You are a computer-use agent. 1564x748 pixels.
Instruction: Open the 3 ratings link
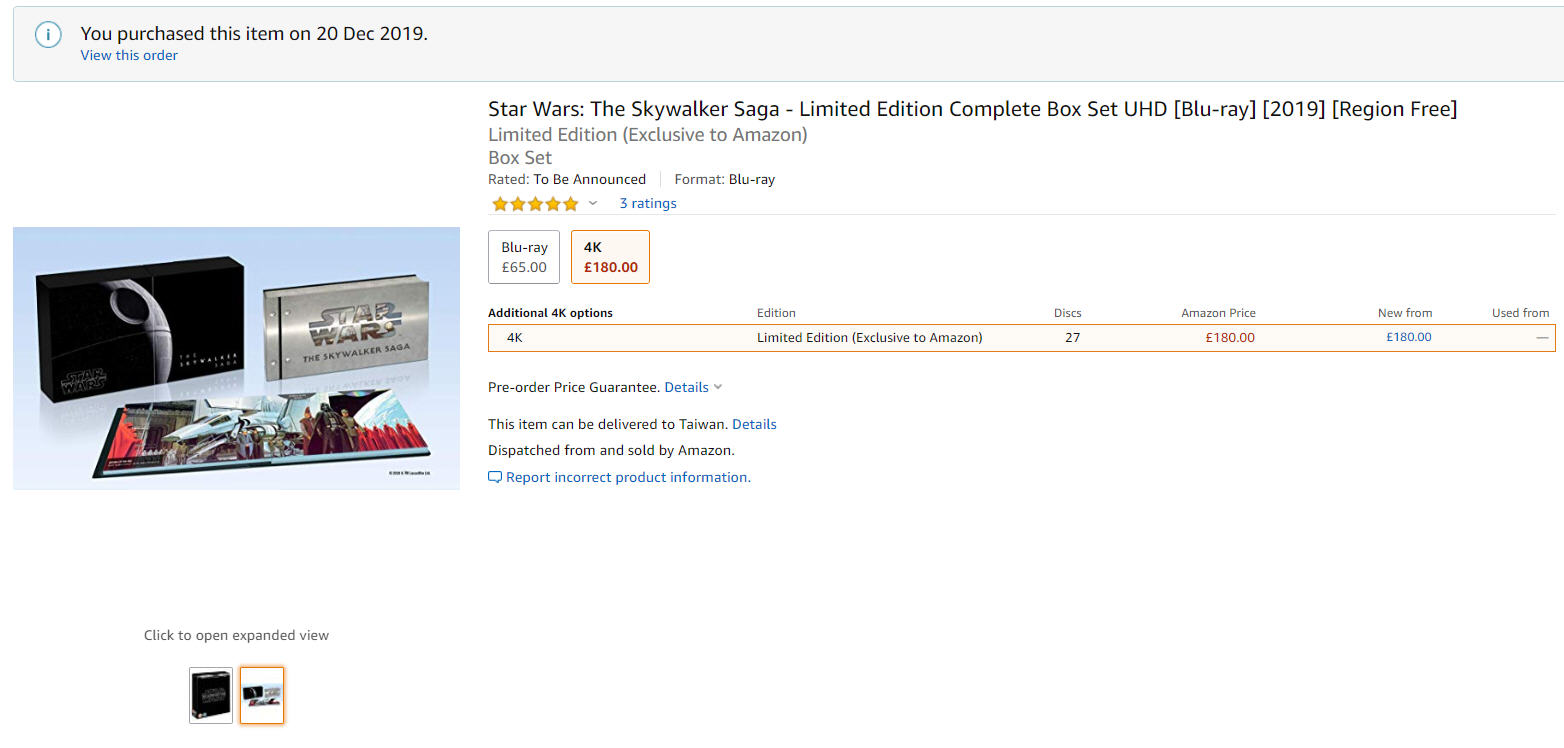point(648,203)
